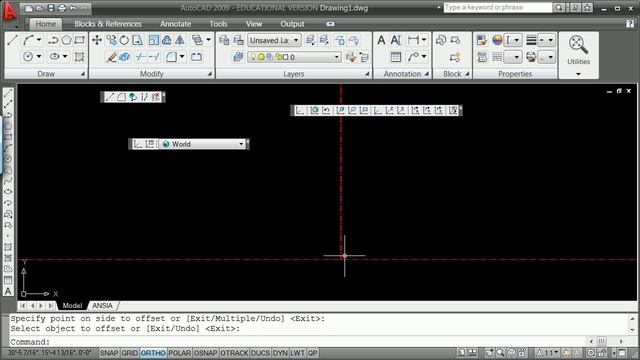Open the Annotate ribbon tab
The image size is (640, 360).
(176, 24)
